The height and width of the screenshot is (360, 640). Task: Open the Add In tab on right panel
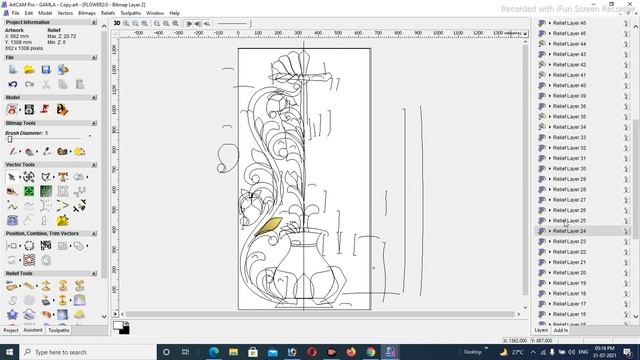tap(561, 330)
